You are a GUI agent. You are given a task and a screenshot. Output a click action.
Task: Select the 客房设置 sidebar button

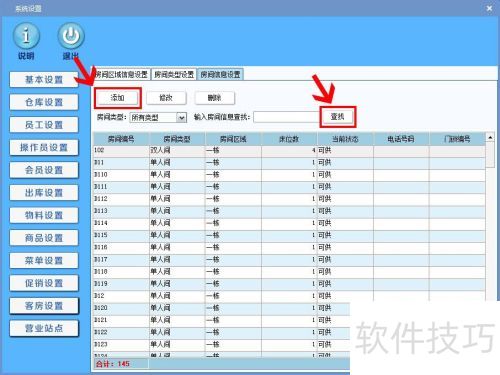44,306
